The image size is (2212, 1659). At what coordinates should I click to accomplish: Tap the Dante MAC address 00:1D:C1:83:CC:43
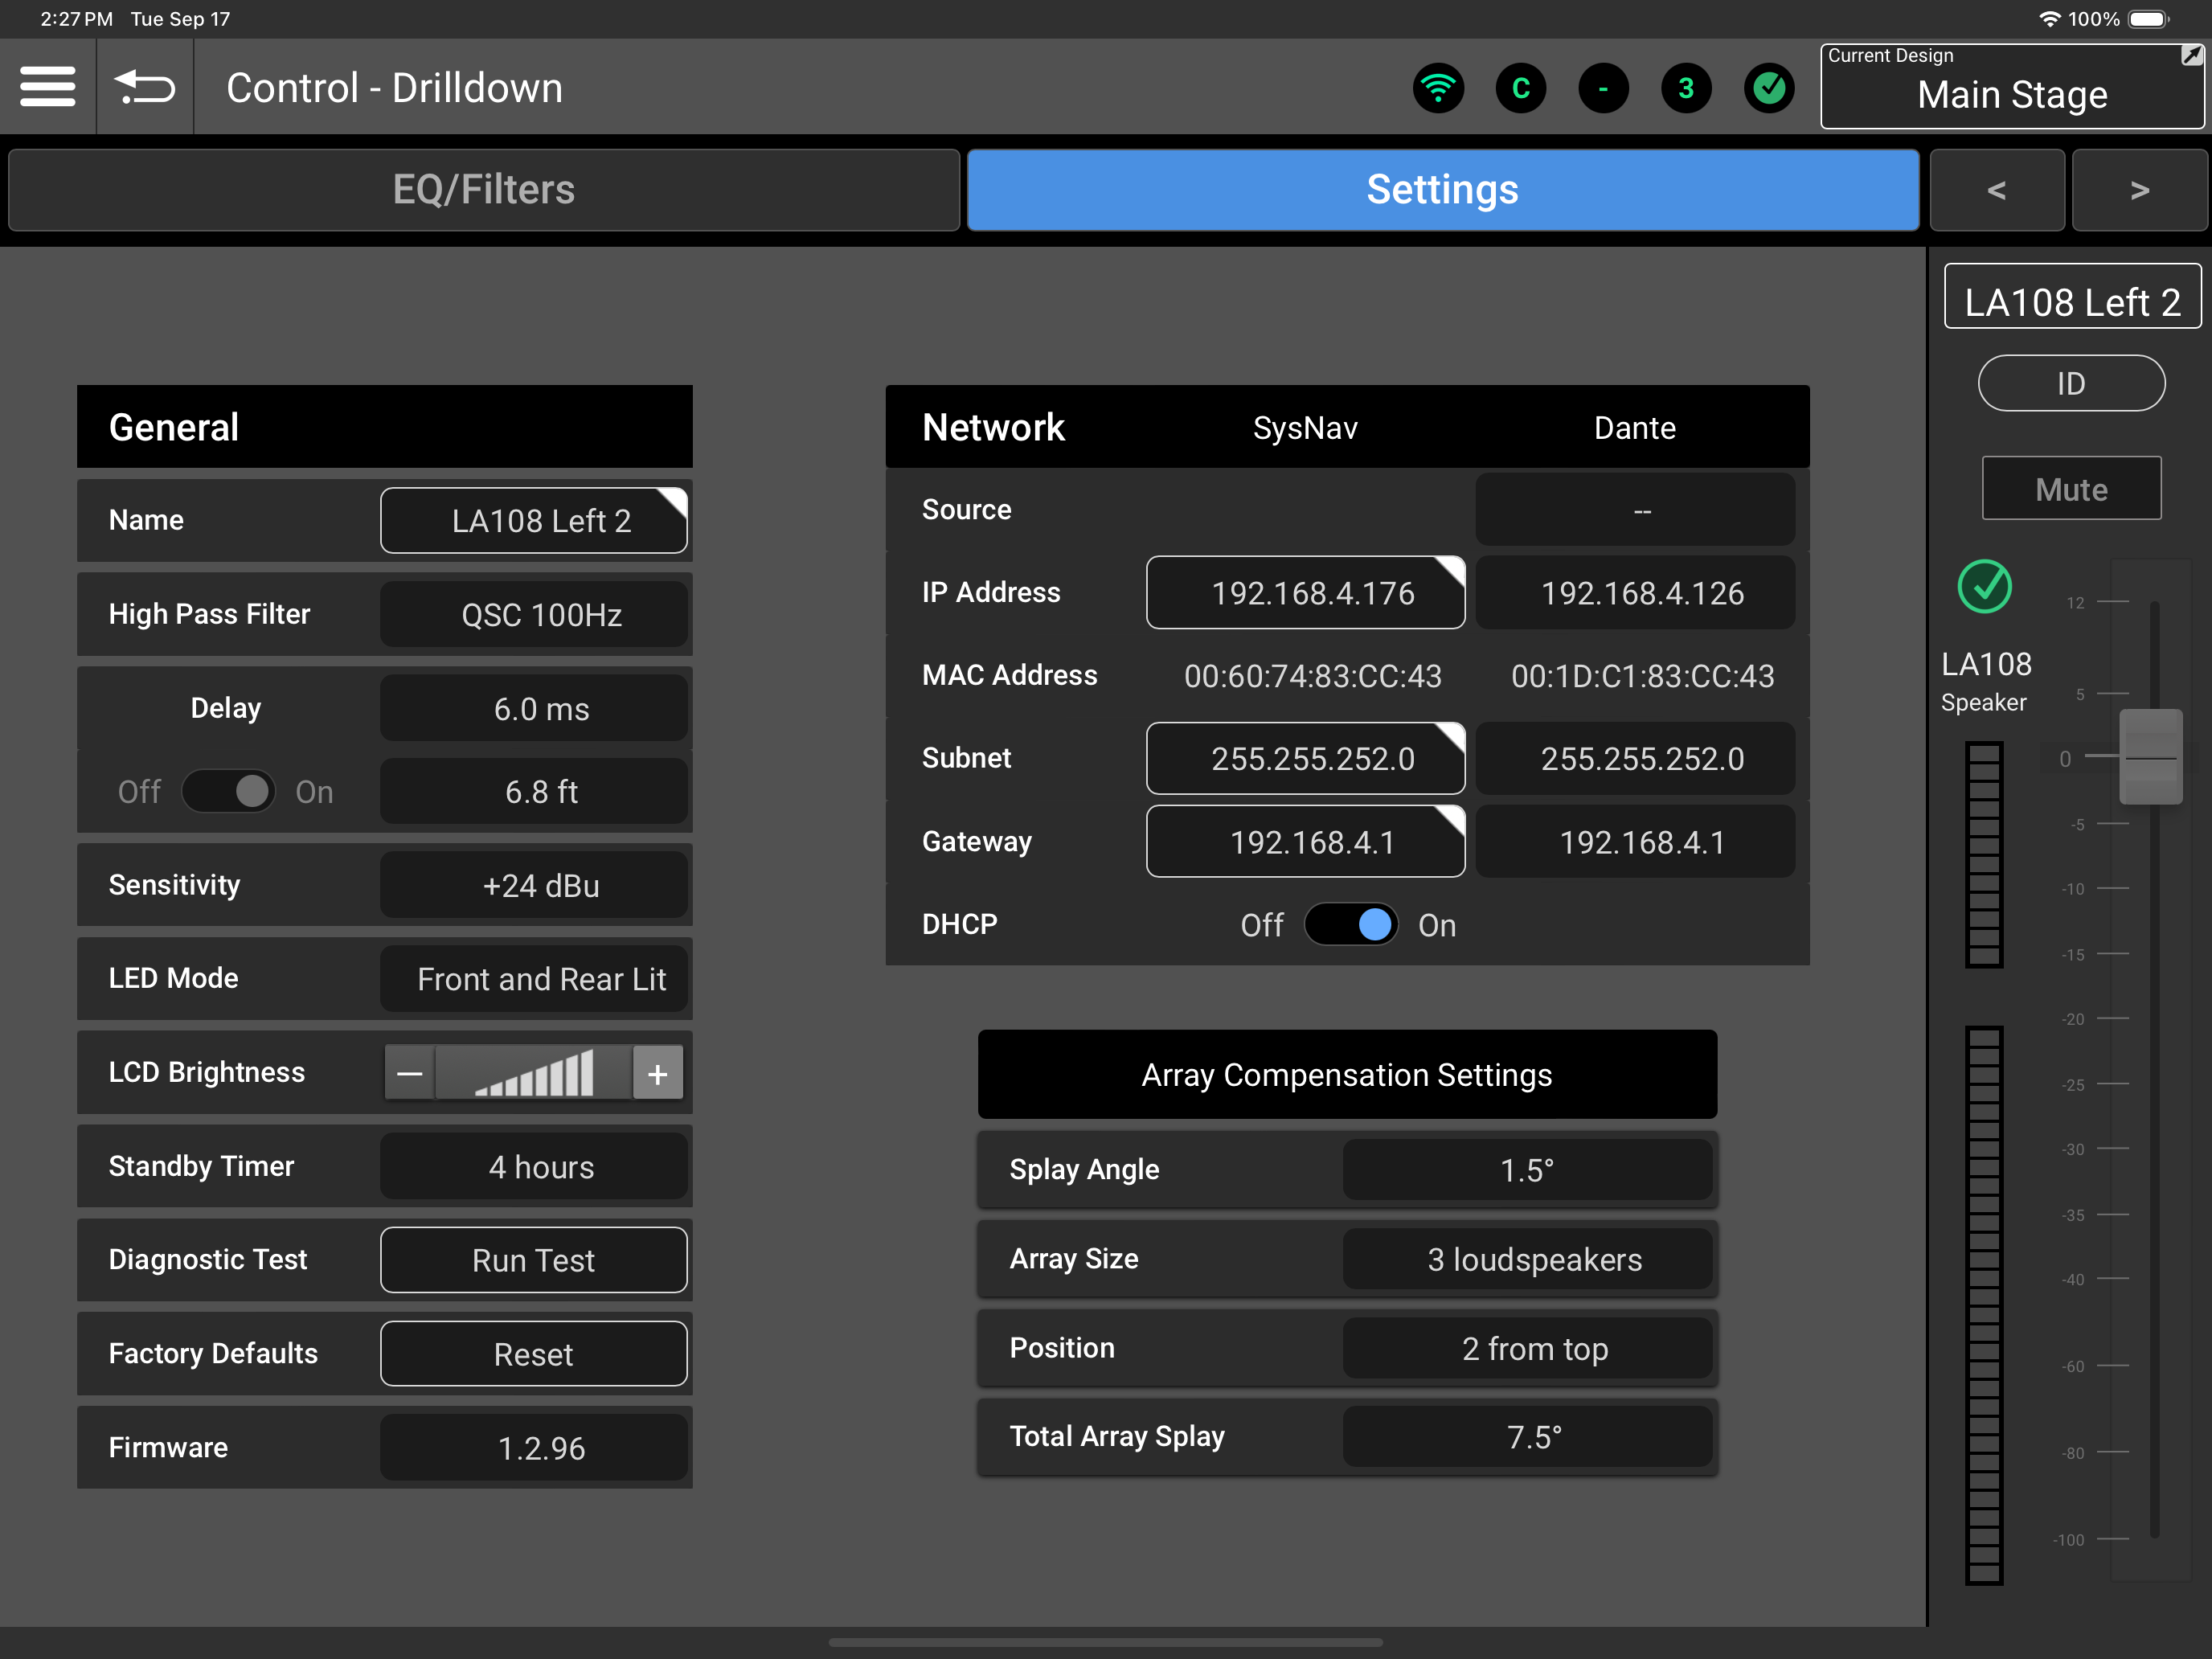[x=1642, y=676]
